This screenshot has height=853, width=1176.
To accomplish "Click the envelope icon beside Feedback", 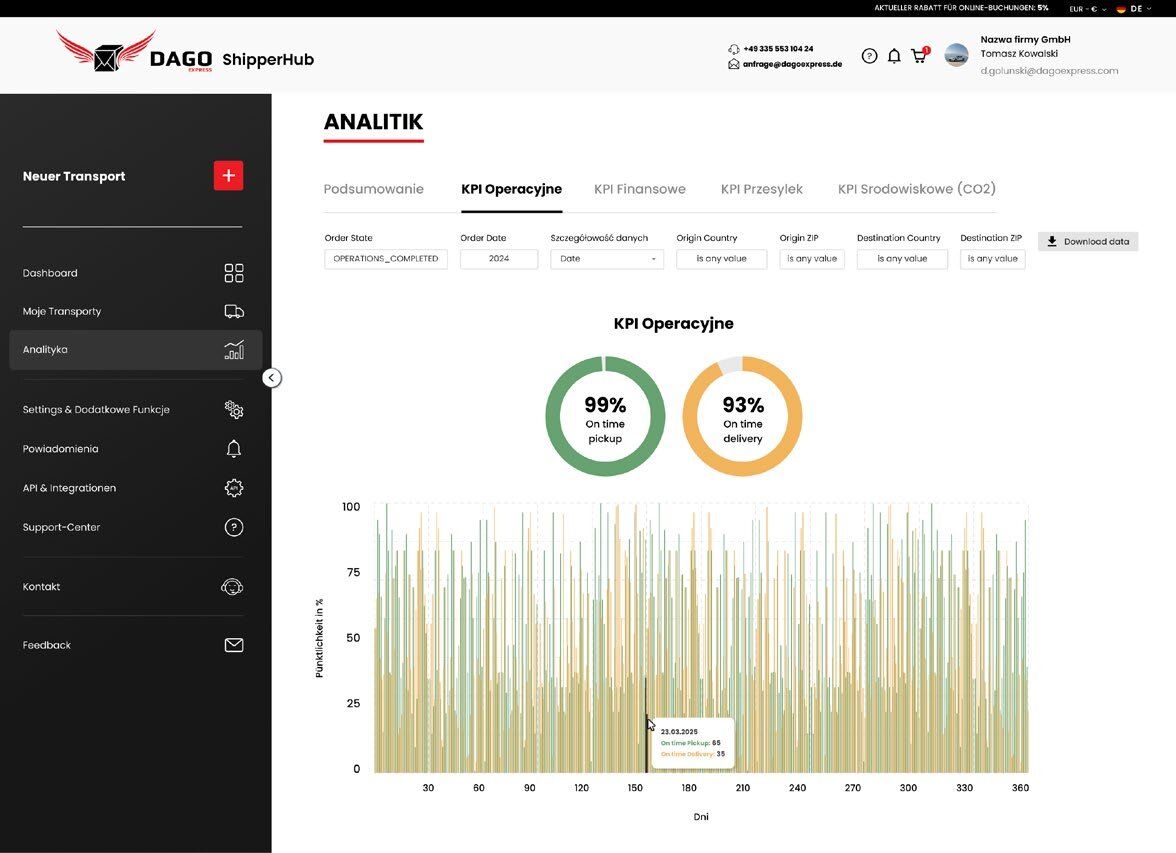I will pos(234,645).
